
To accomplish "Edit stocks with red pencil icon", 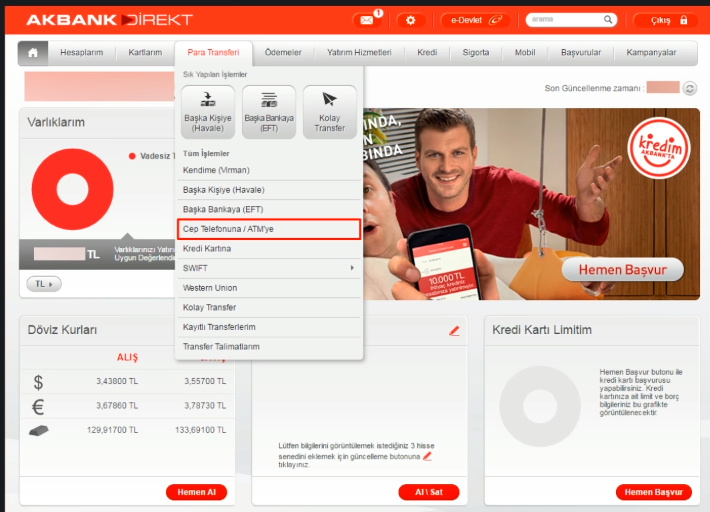I will pos(454,331).
